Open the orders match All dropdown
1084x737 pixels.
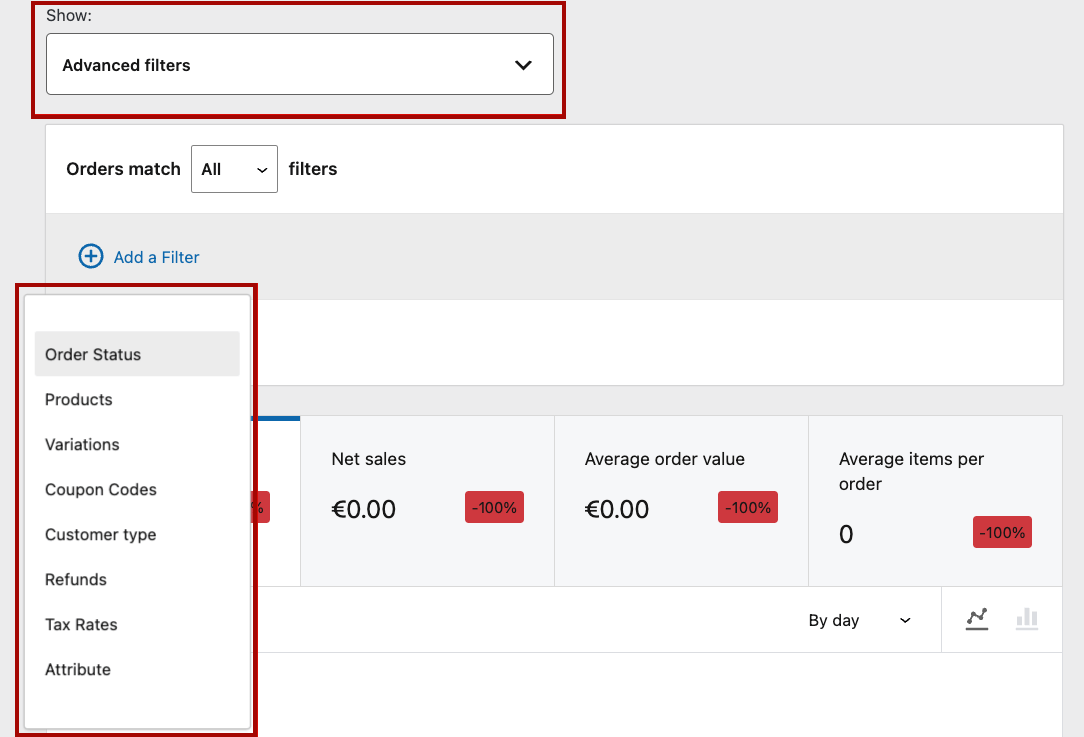tap(234, 169)
